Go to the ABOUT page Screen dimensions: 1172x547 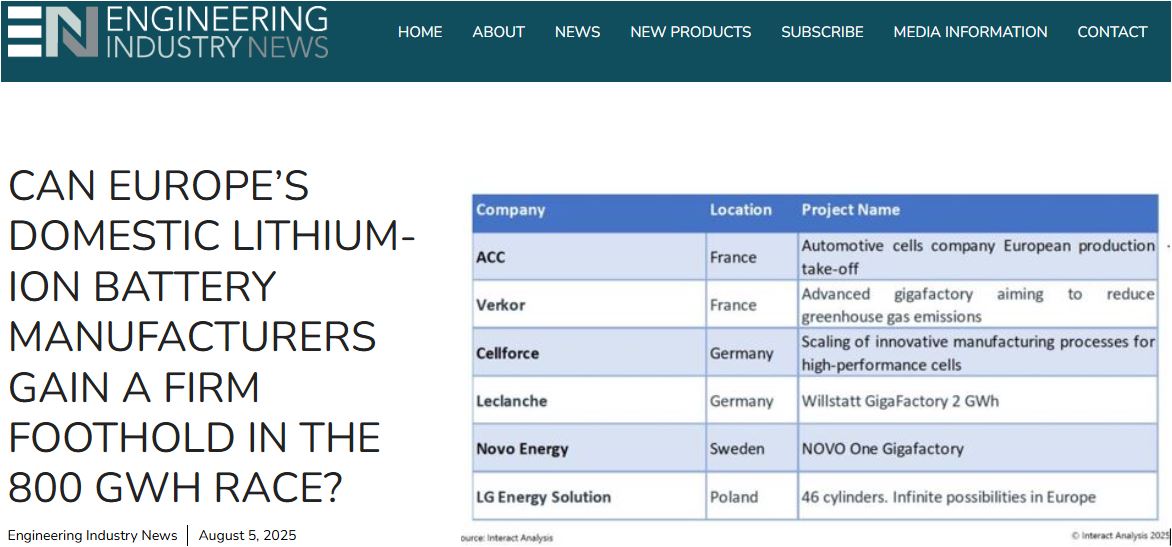tap(499, 32)
